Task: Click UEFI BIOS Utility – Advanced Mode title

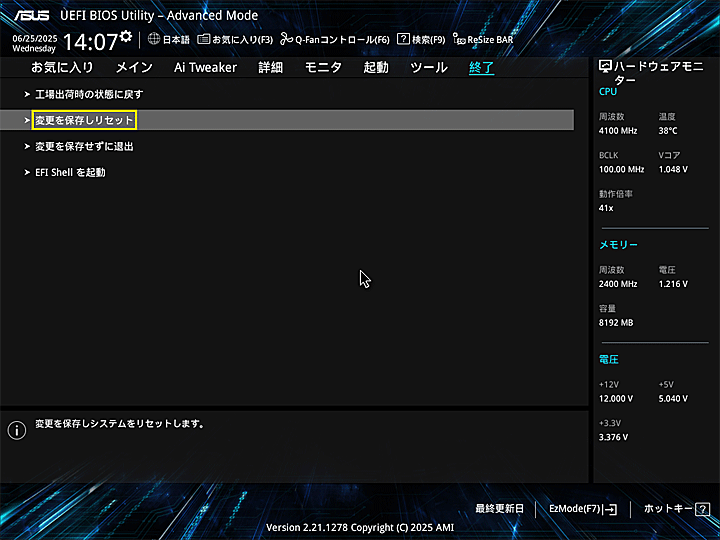Action: tap(159, 16)
